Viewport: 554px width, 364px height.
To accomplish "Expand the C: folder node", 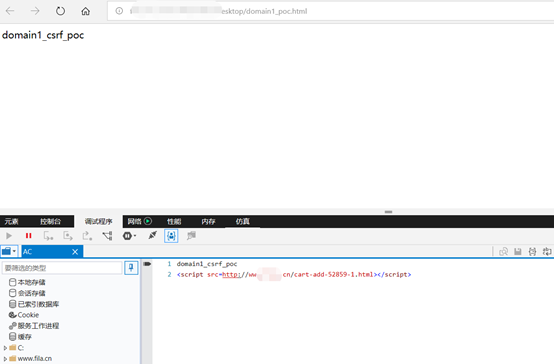I will point(5,348).
